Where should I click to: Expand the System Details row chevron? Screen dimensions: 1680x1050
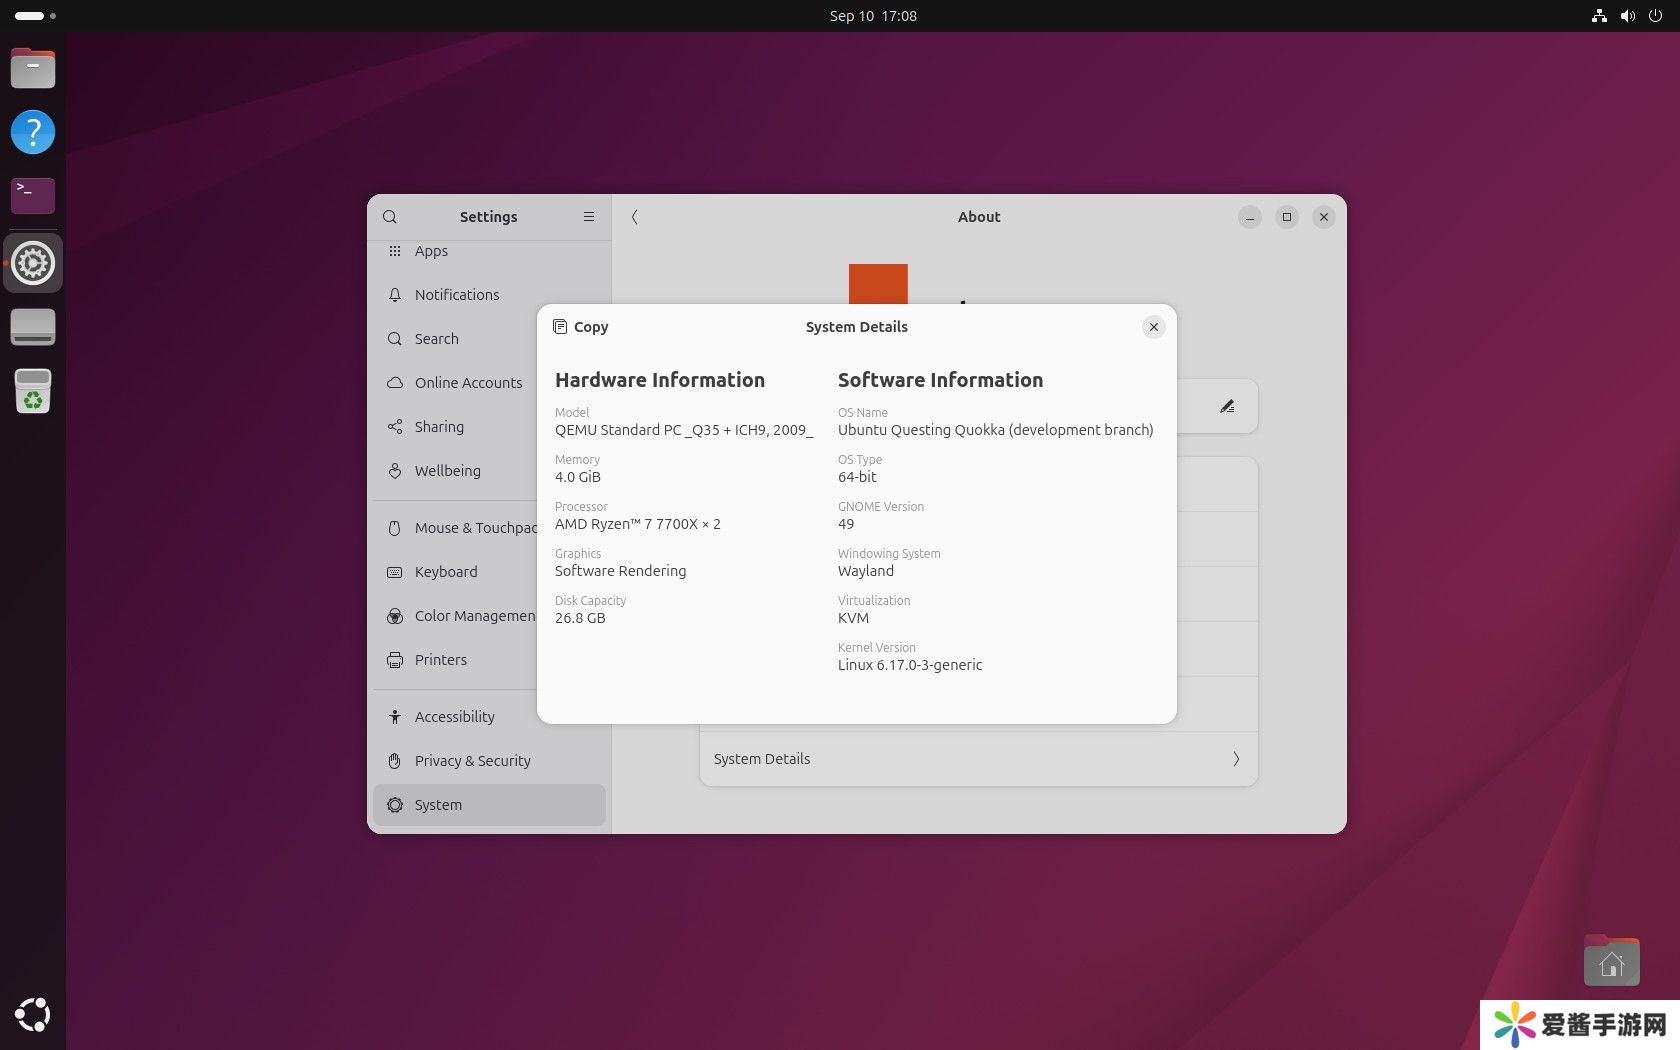click(1236, 759)
